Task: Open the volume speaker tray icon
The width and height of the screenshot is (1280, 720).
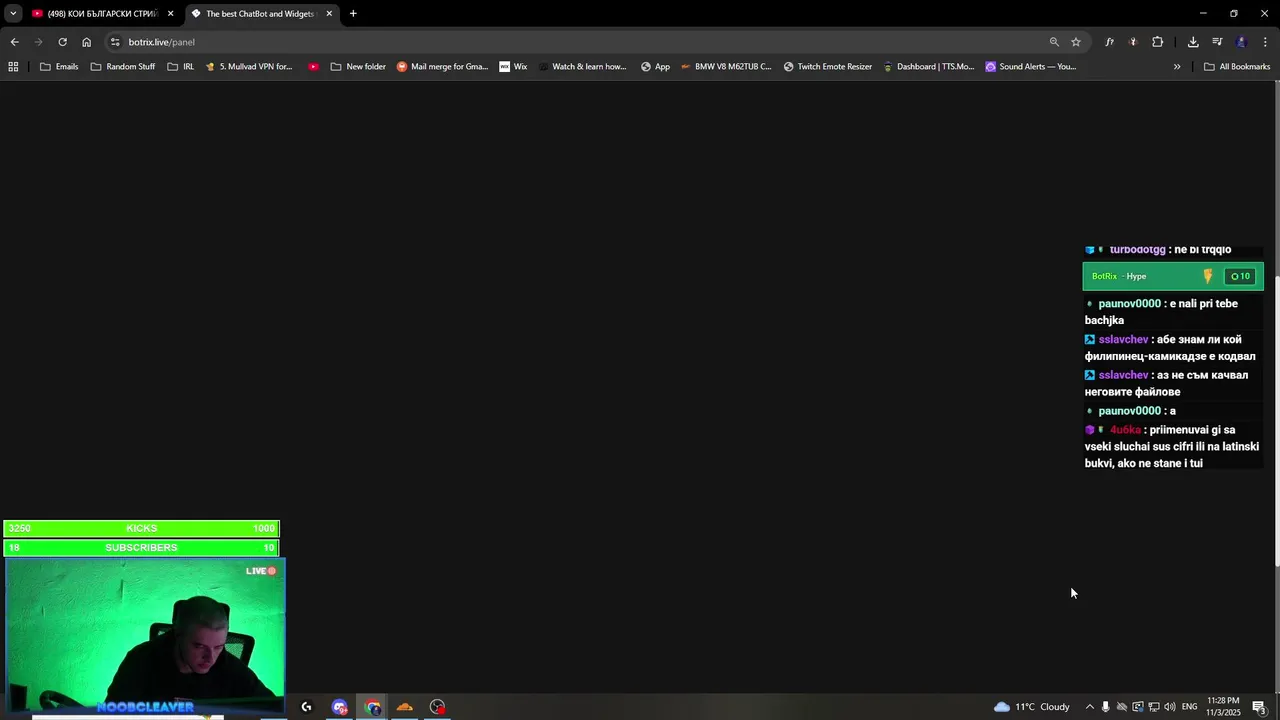Action: [1169, 707]
